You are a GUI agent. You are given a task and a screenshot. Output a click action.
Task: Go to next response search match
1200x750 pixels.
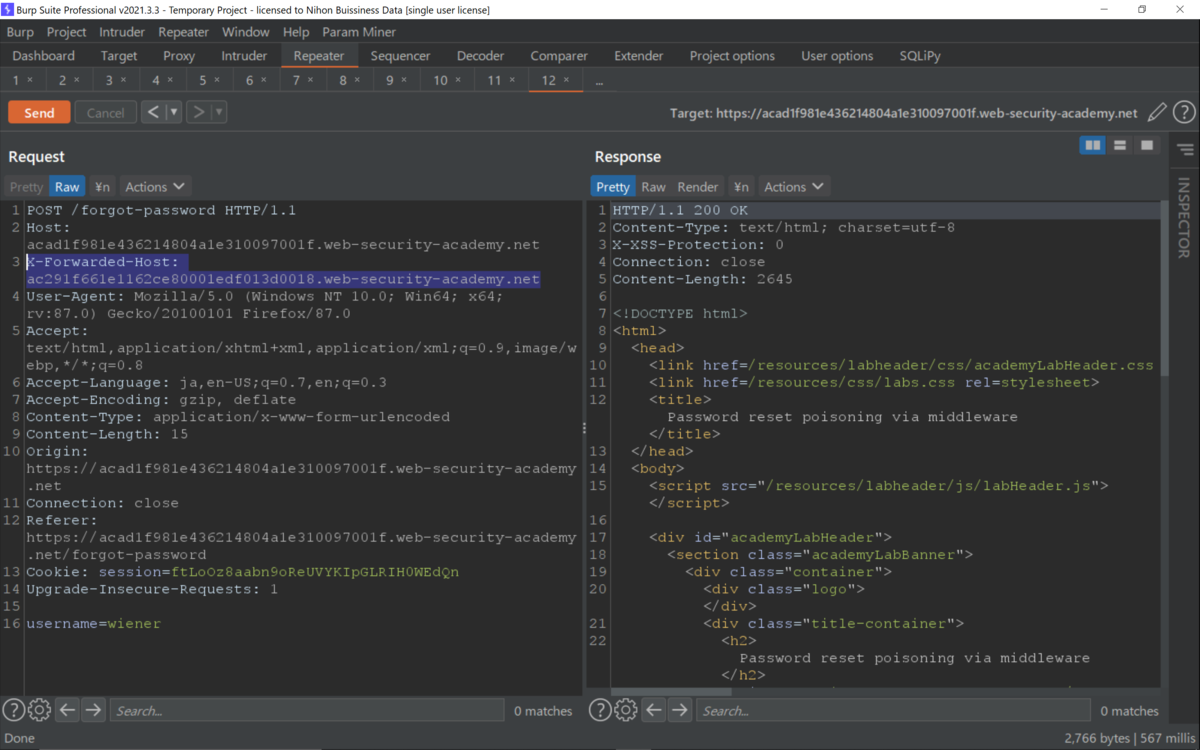[x=680, y=710]
